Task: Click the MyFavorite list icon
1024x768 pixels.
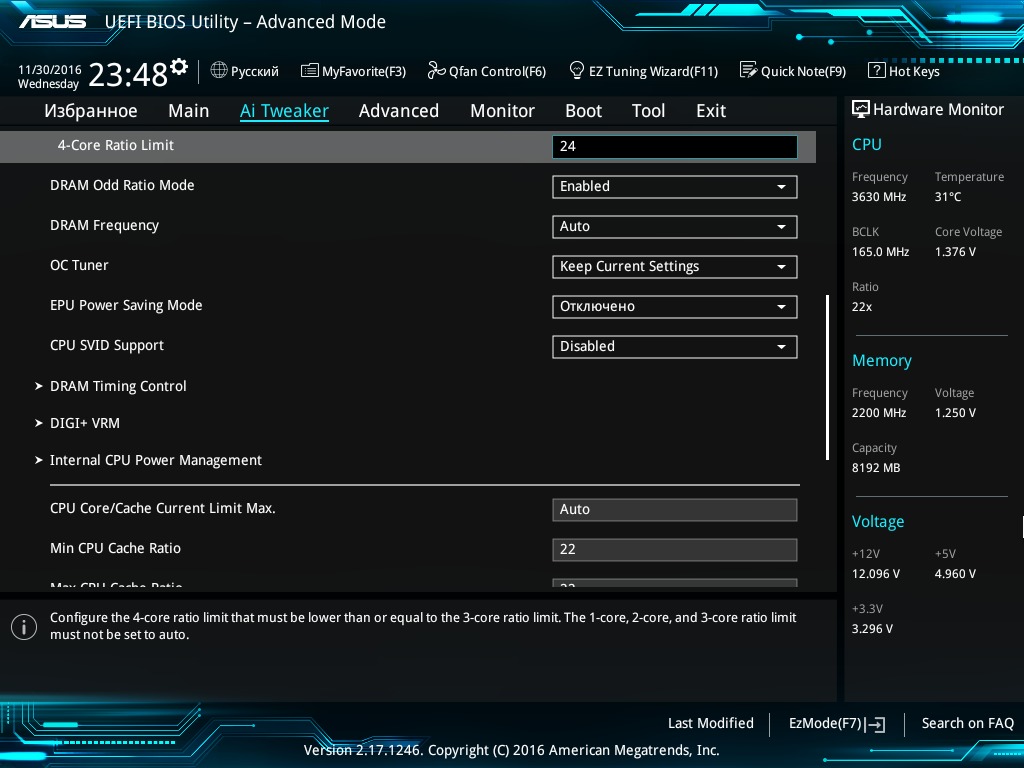Action: (x=309, y=71)
